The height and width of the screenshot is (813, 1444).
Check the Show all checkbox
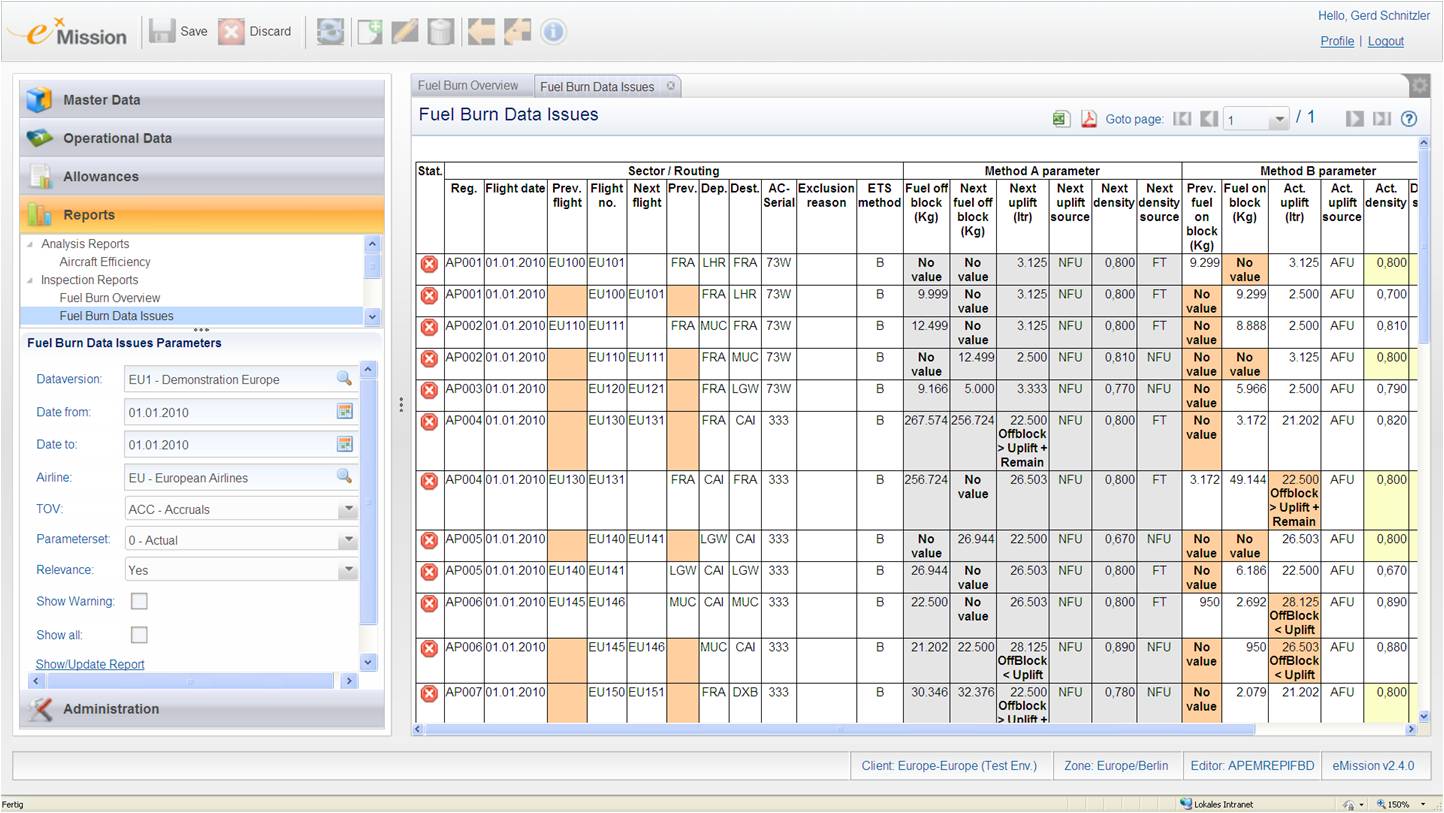pyautogui.click(x=139, y=635)
